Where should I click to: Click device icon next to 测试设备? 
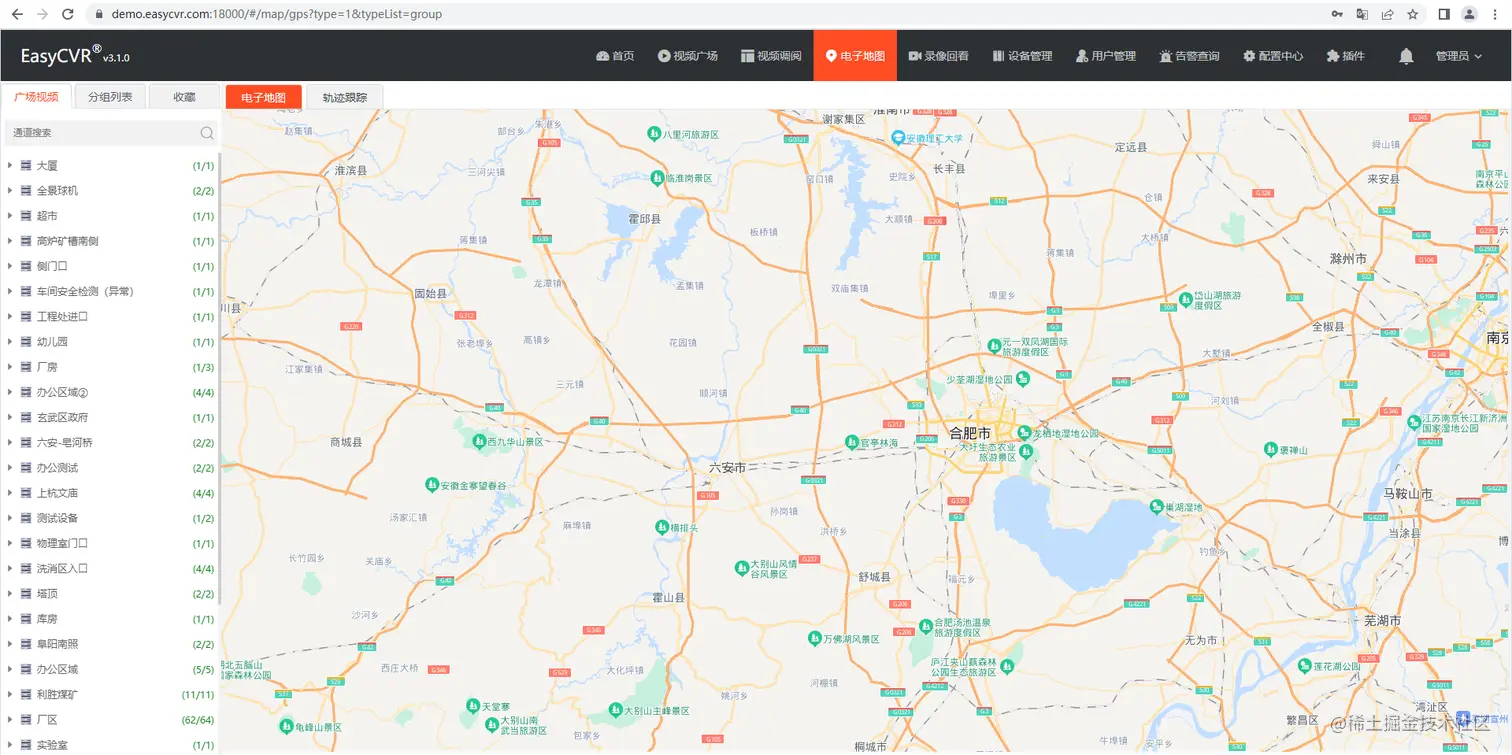pos(26,518)
